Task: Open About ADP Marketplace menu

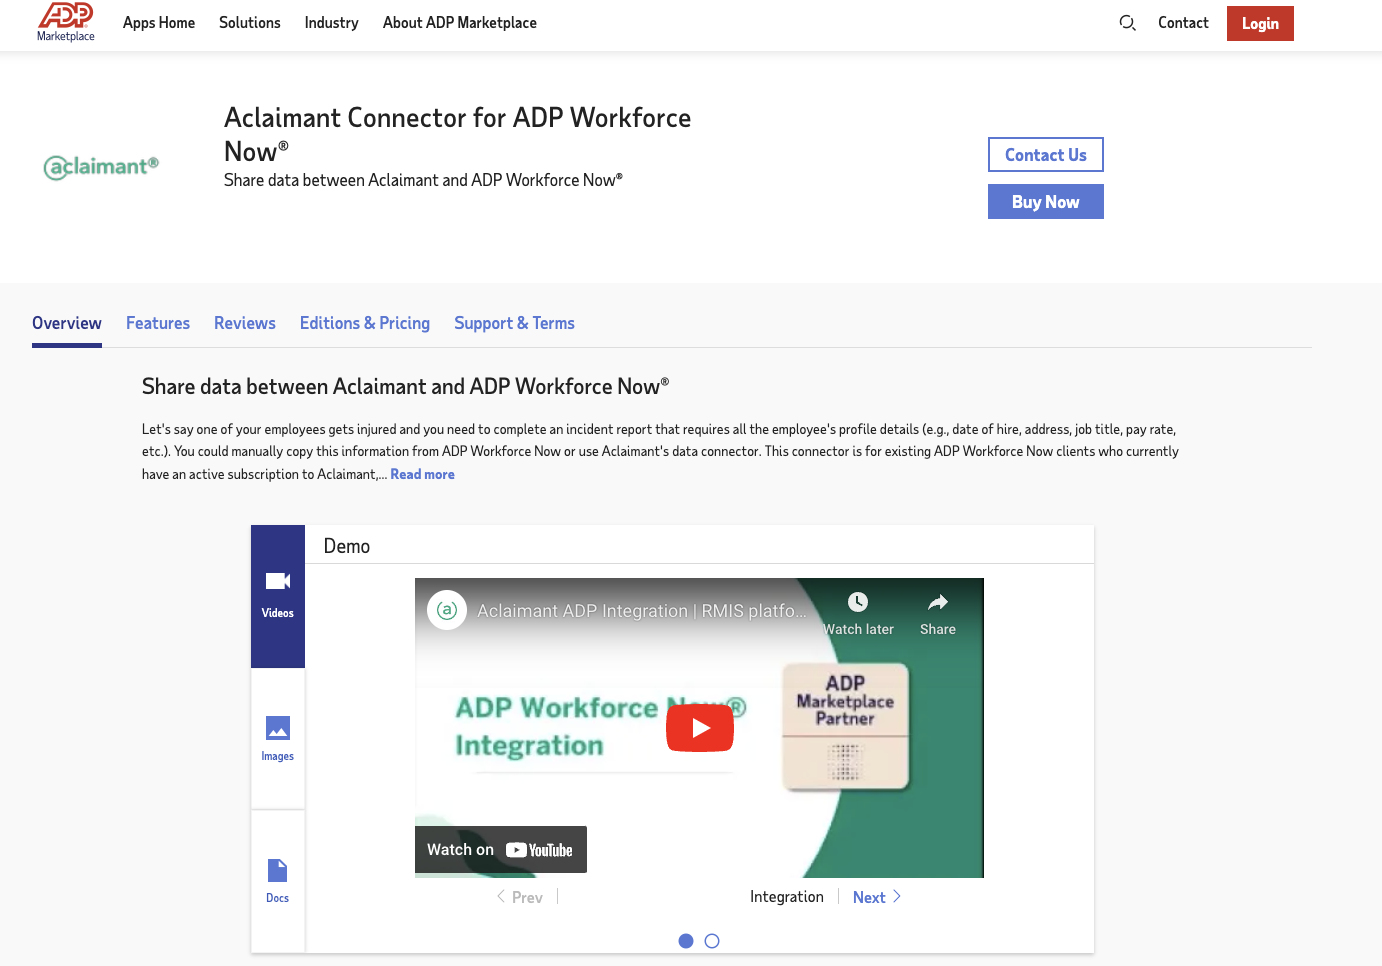Action: click(x=460, y=23)
